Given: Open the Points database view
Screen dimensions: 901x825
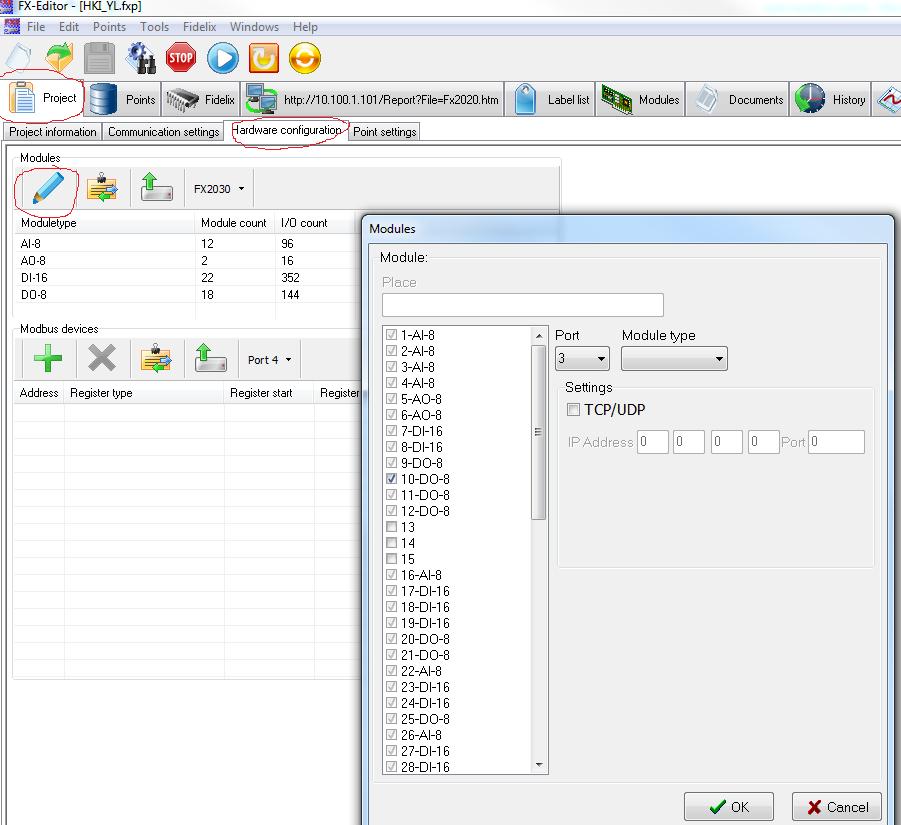Looking at the screenshot, I should click(x=123, y=99).
